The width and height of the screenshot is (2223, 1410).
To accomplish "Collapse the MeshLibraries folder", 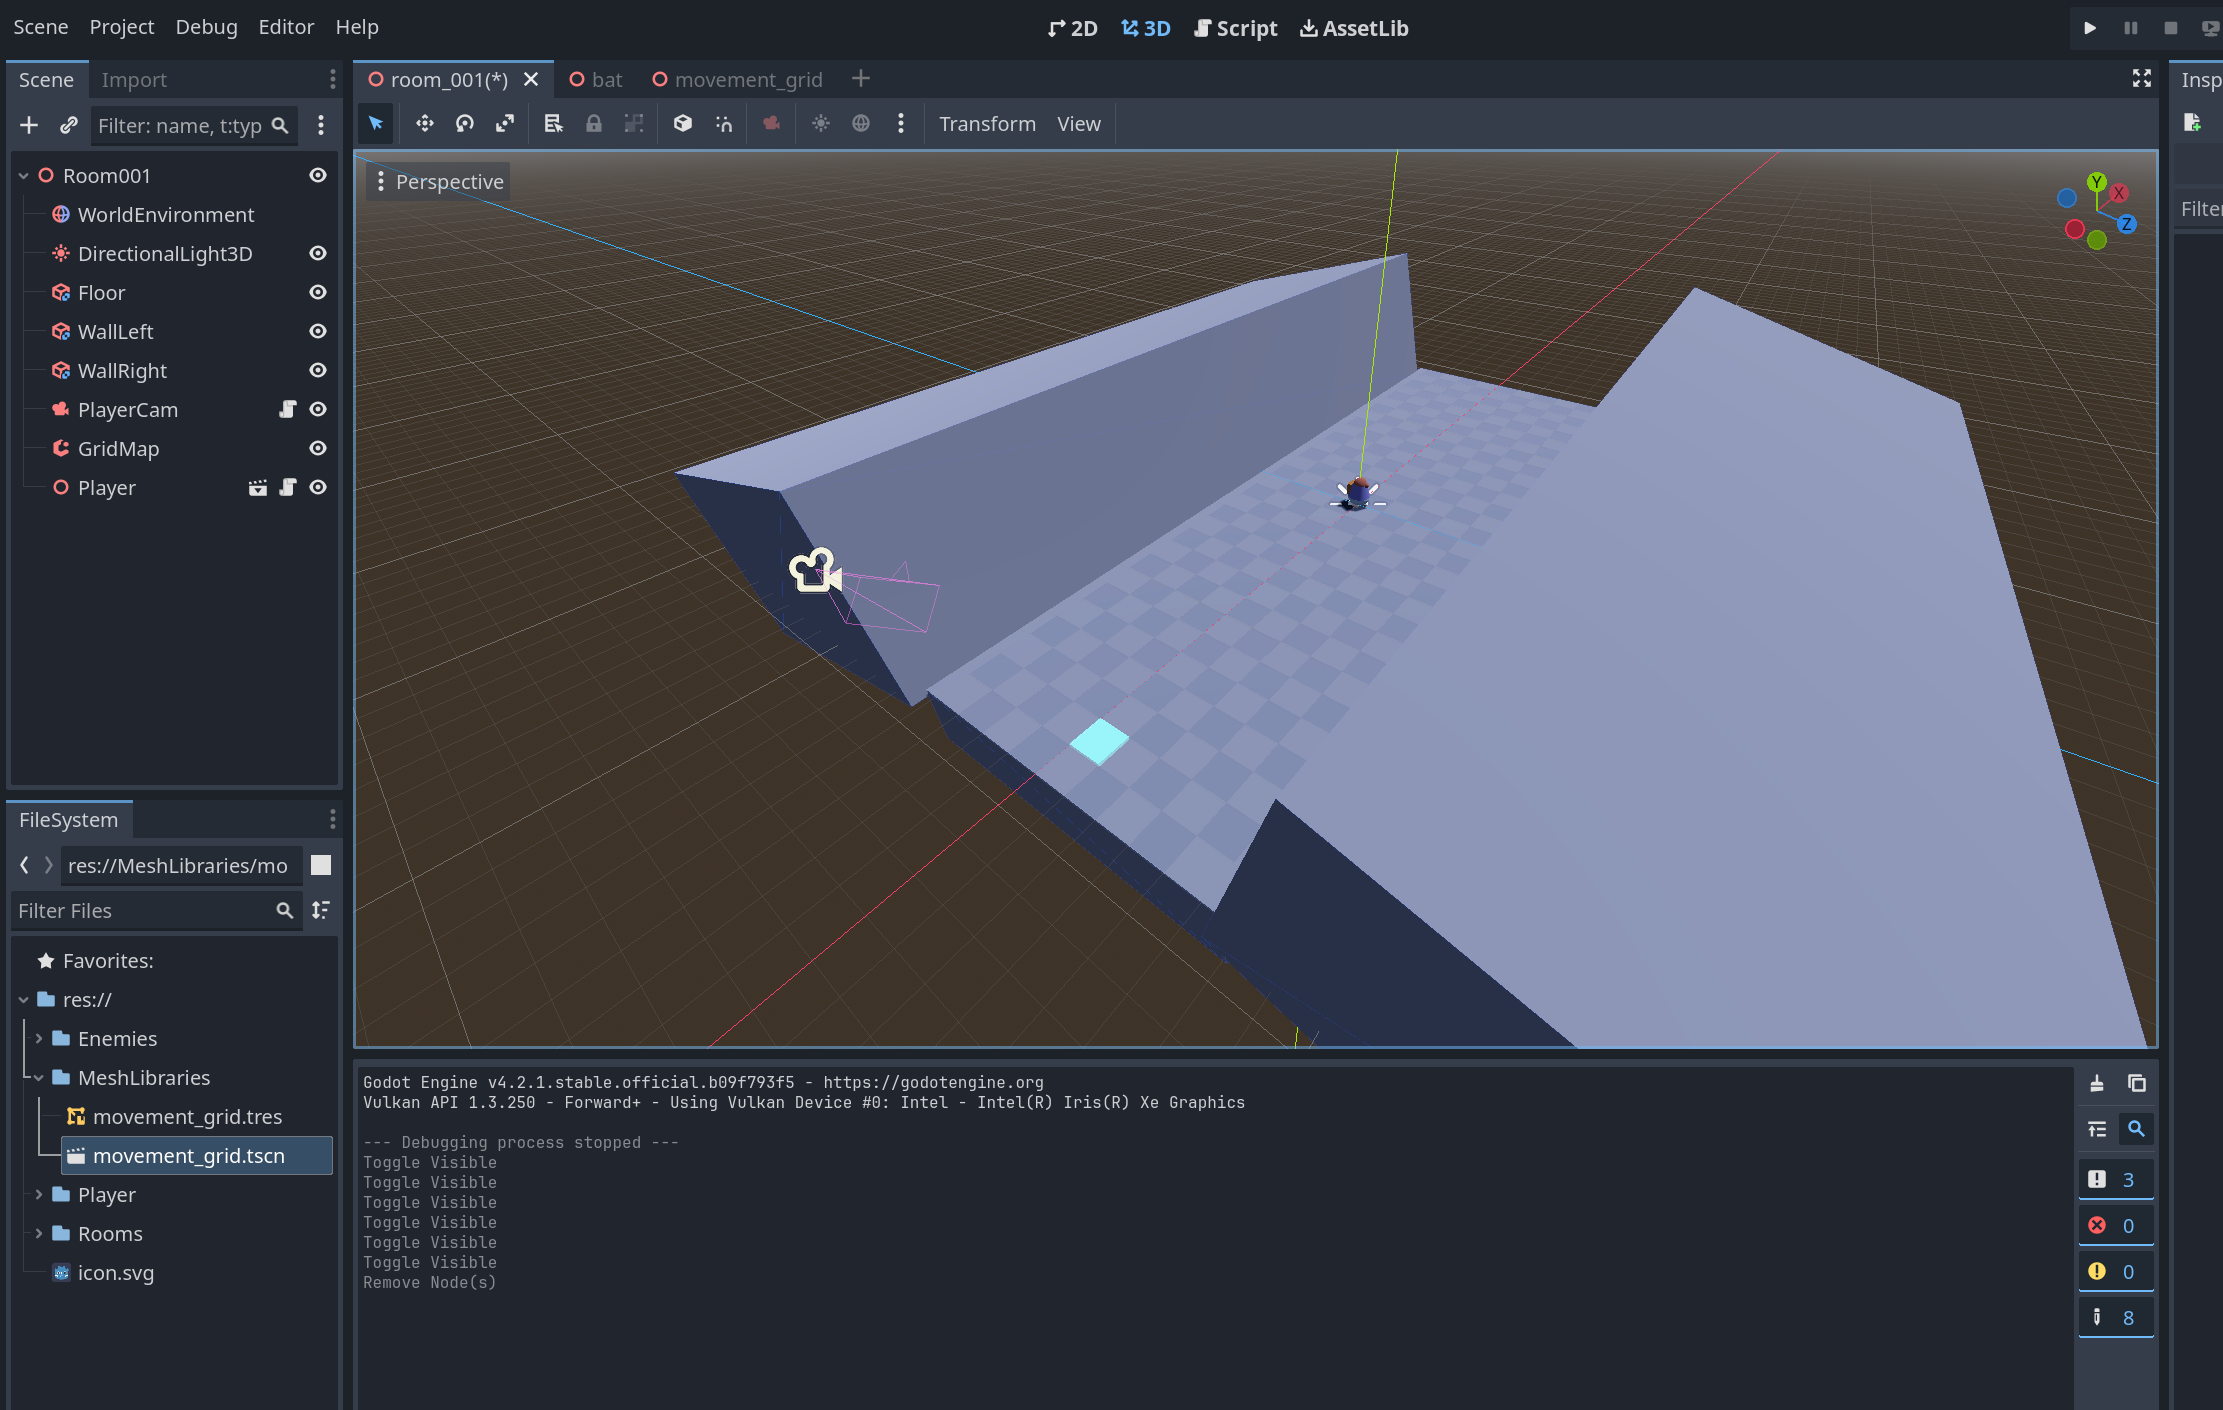I will [x=39, y=1078].
